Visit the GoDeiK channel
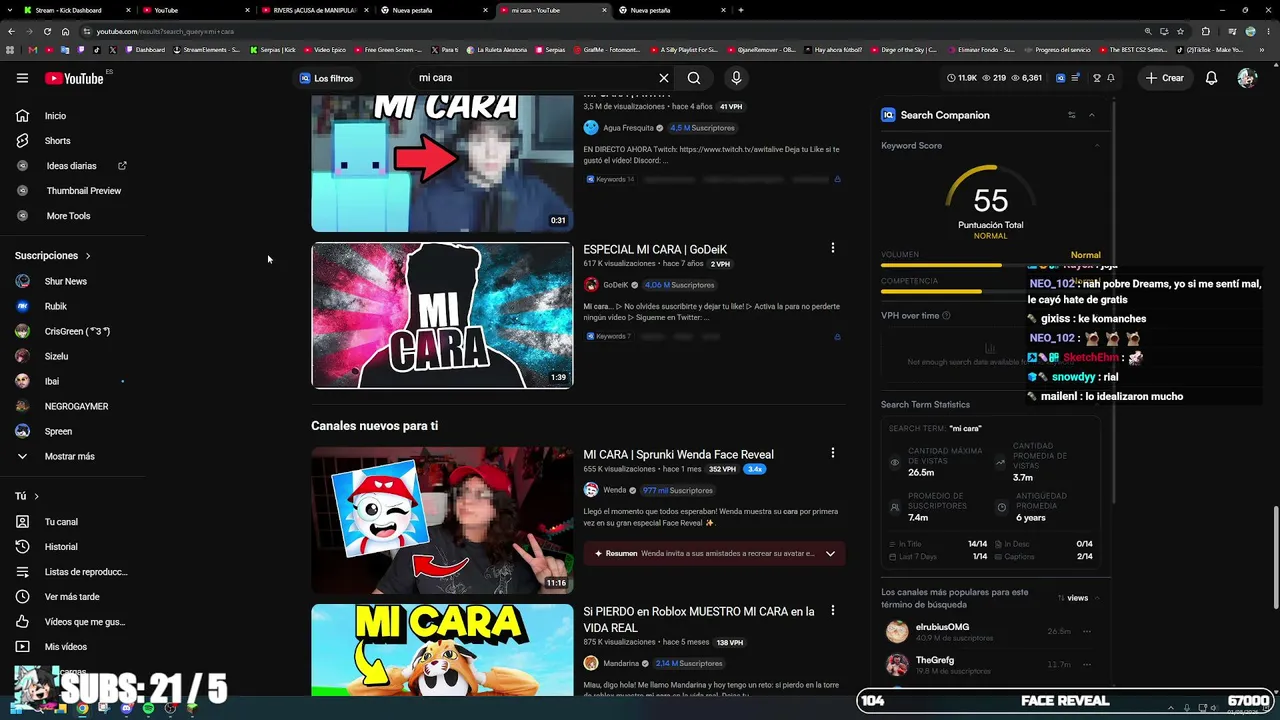Viewport: 1280px width, 720px height. (616, 285)
